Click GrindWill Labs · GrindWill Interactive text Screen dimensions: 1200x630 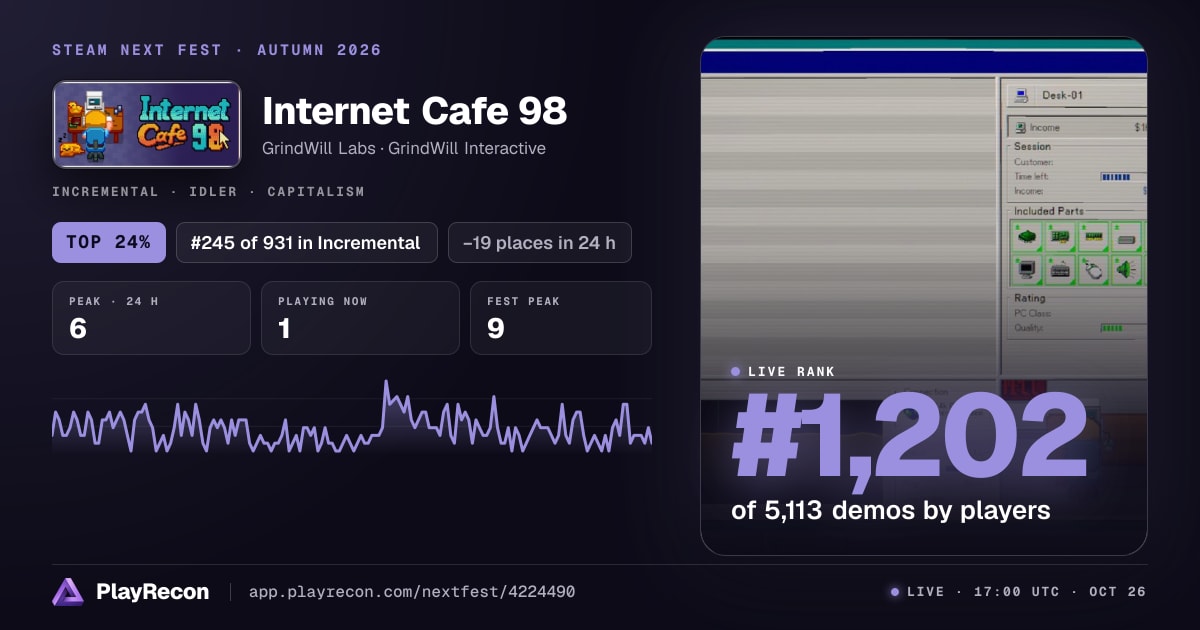(404, 148)
